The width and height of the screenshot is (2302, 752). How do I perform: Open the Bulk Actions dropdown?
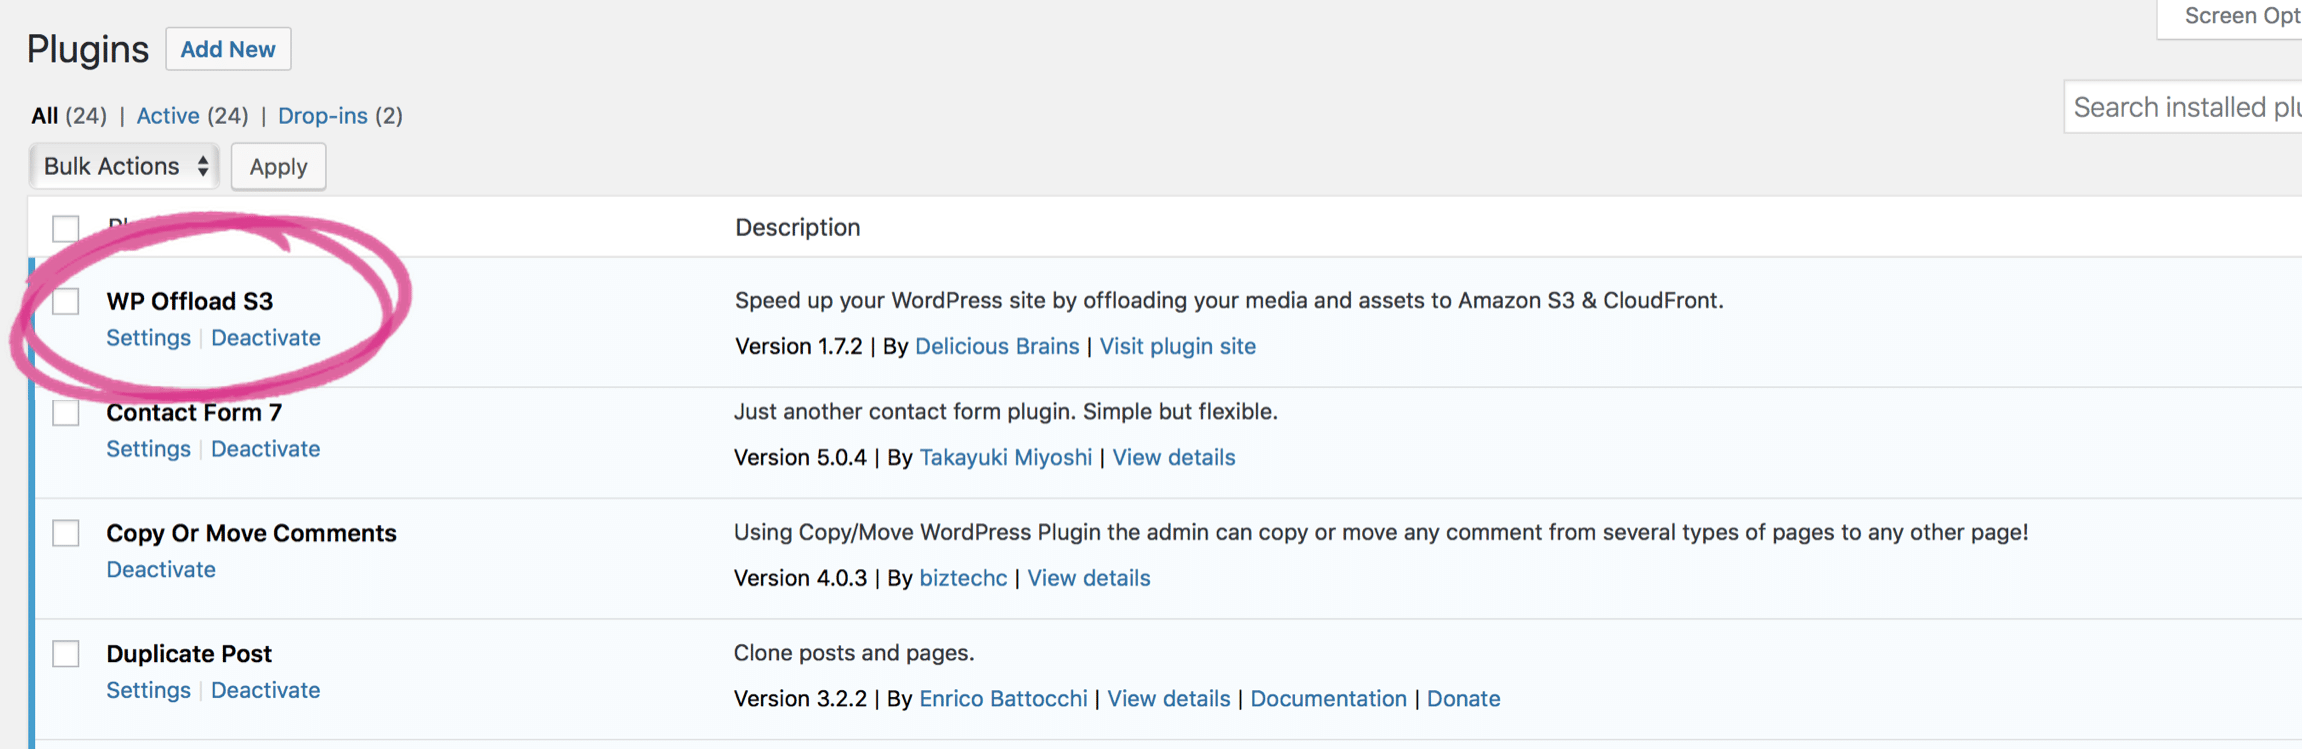point(125,166)
